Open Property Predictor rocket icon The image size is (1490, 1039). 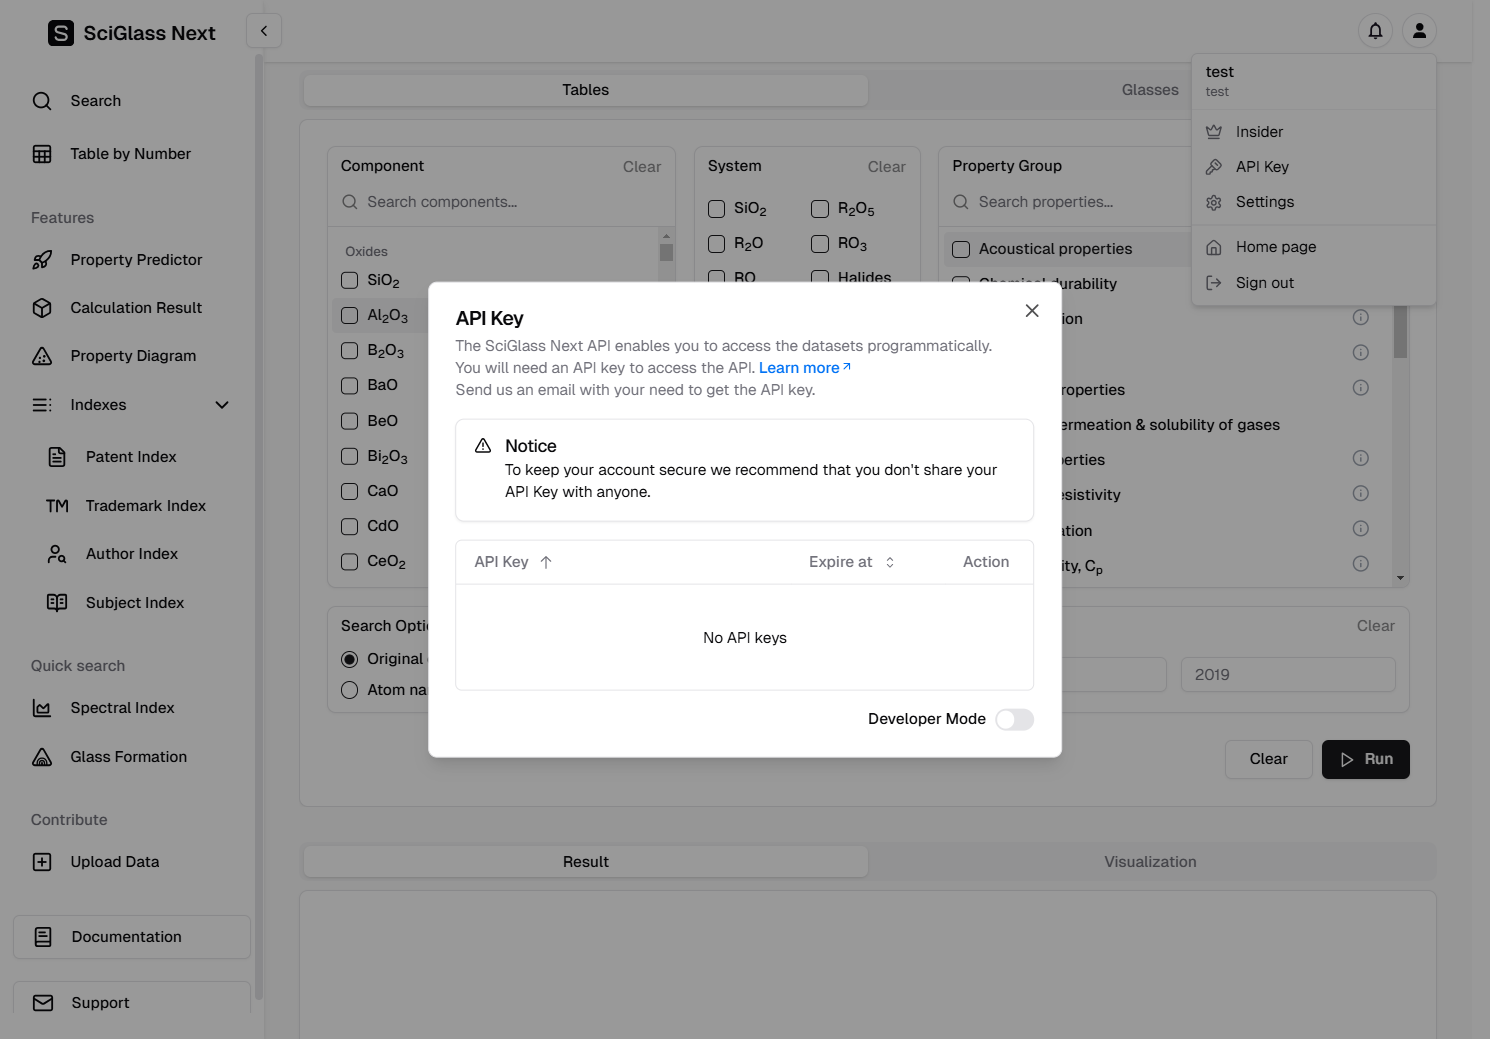pyautogui.click(x=42, y=260)
